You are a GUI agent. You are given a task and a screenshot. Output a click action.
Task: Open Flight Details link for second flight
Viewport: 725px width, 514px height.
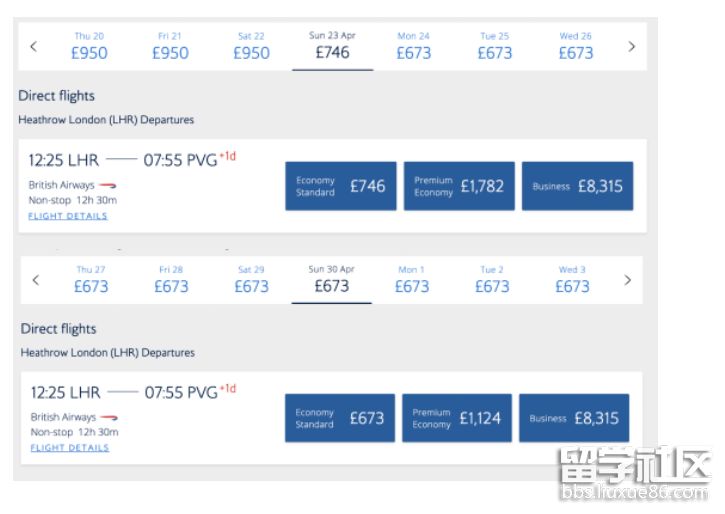tap(70, 447)
